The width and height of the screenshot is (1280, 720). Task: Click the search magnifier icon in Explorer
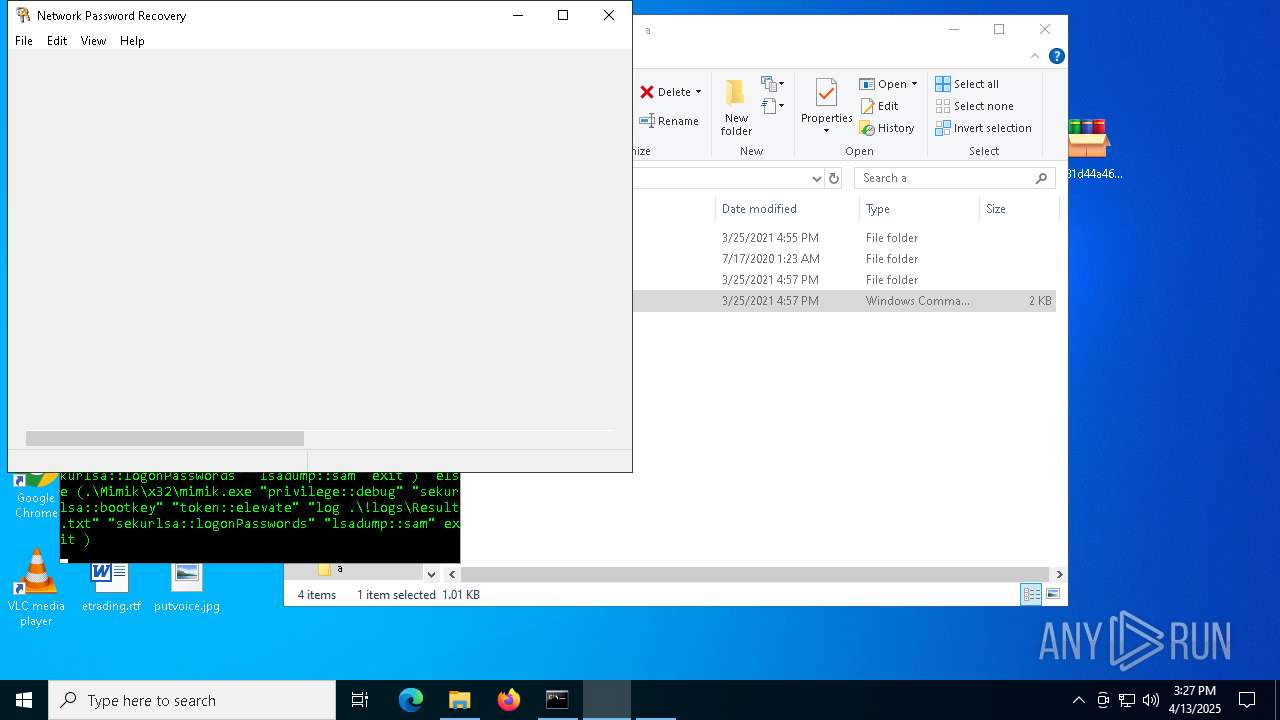point(1041,178)
